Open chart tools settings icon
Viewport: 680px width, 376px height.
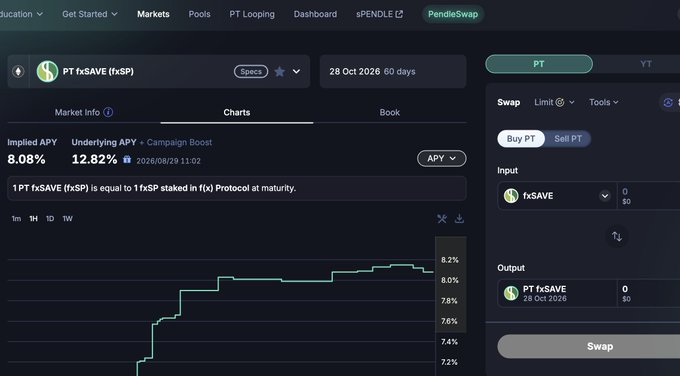click(442, 219)
